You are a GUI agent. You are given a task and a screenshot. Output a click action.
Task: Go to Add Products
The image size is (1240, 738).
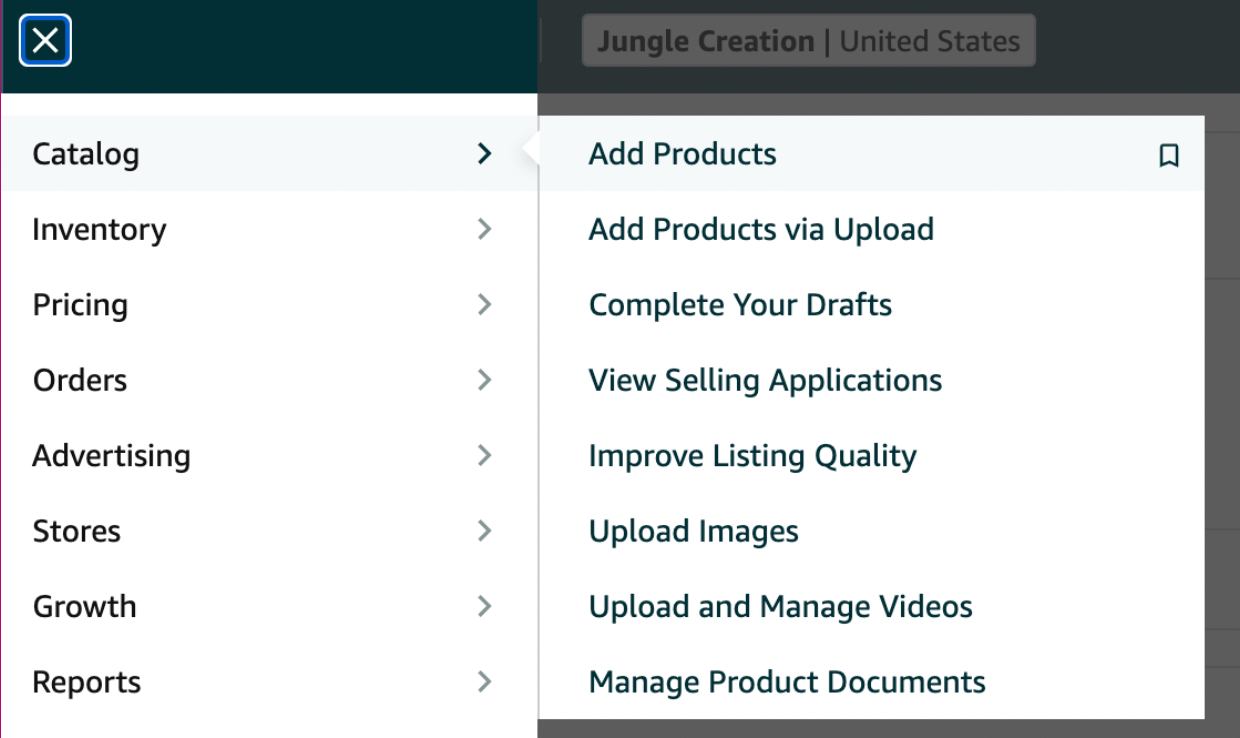[x=682, y=154]
